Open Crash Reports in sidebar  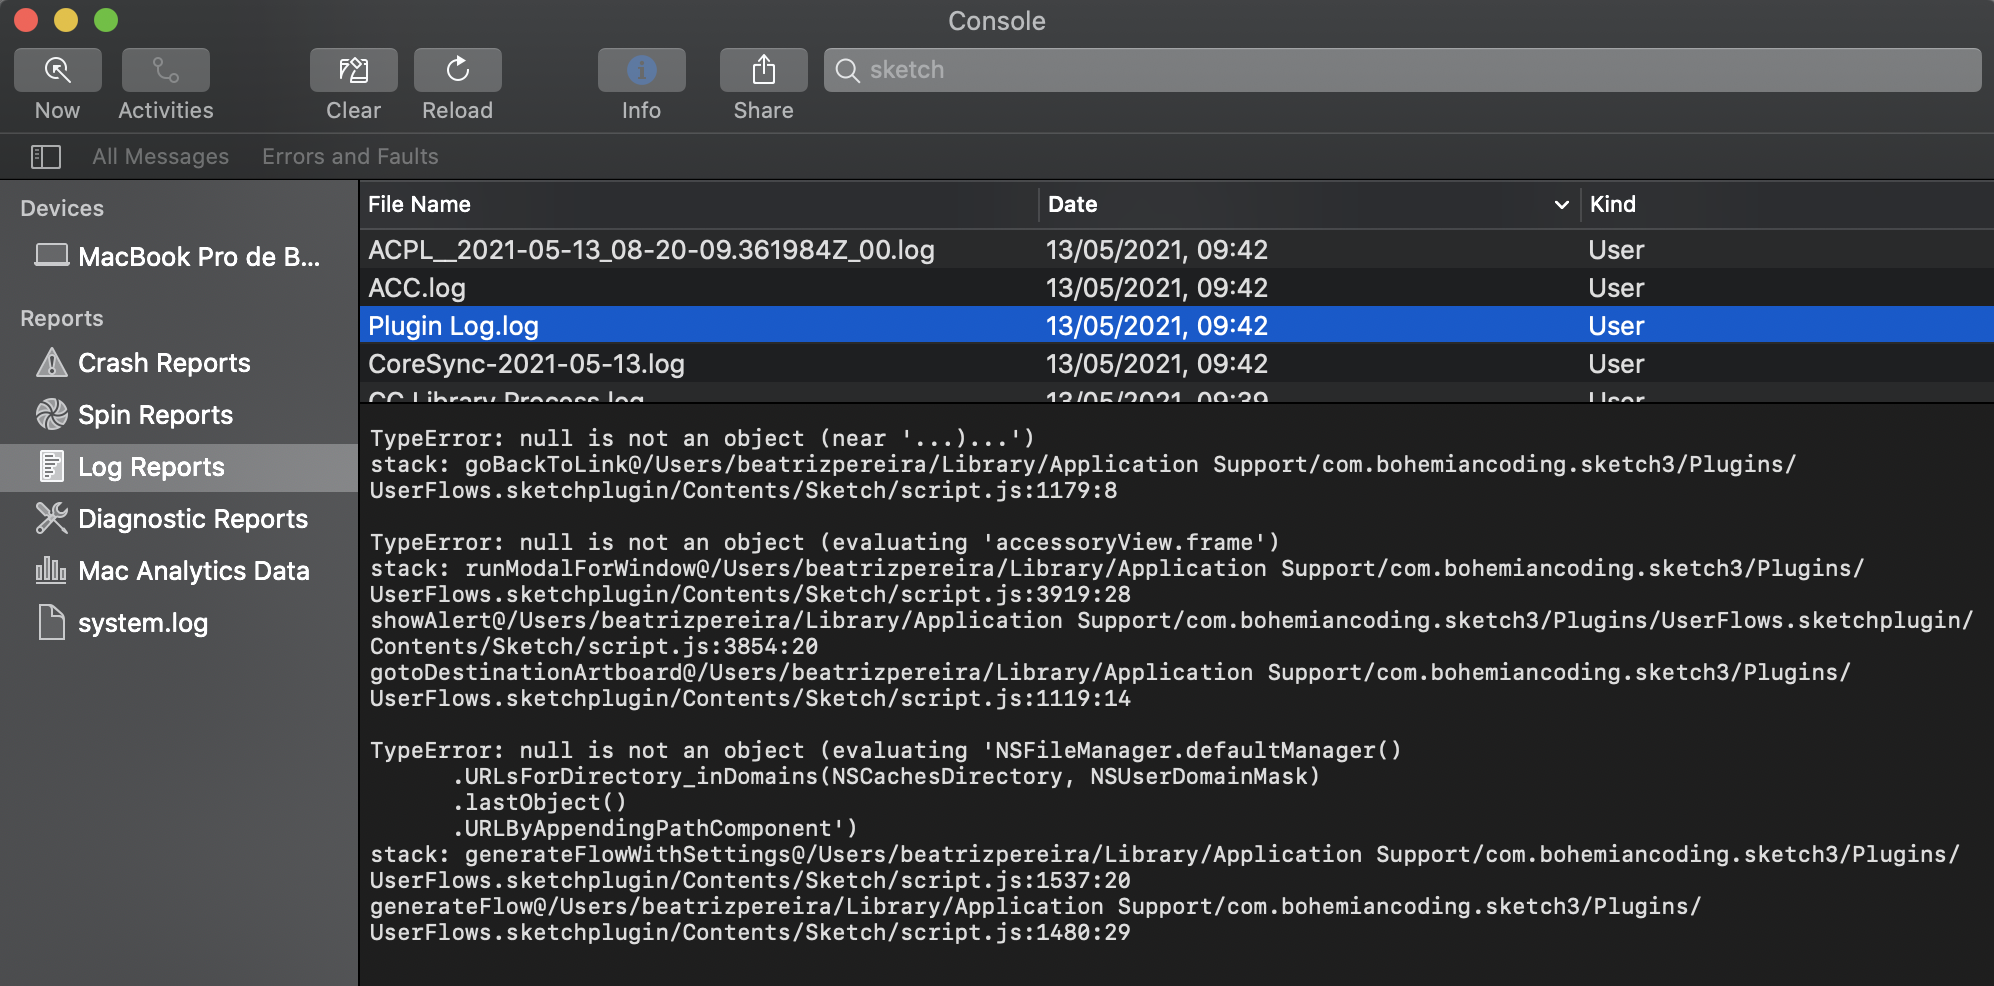pos(178,363)
